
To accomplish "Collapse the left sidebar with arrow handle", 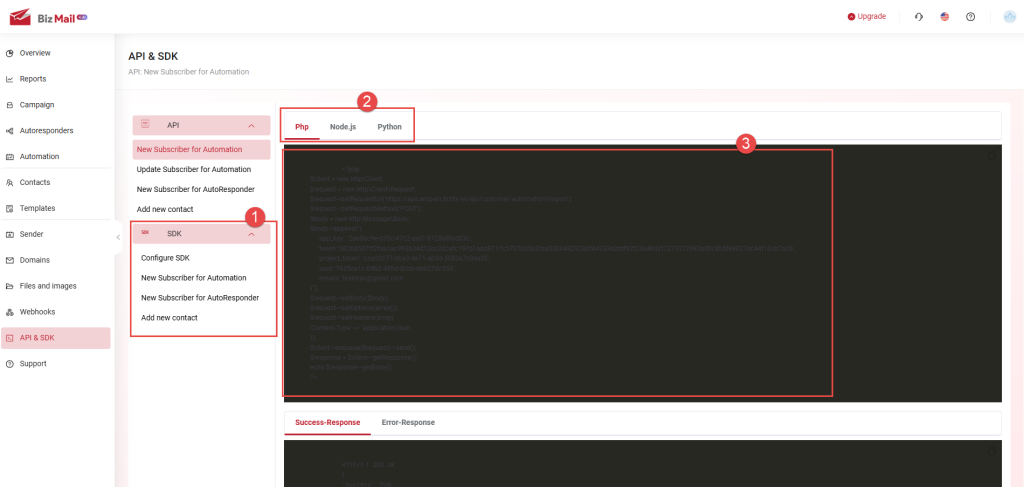I will [x=117, y=237].
